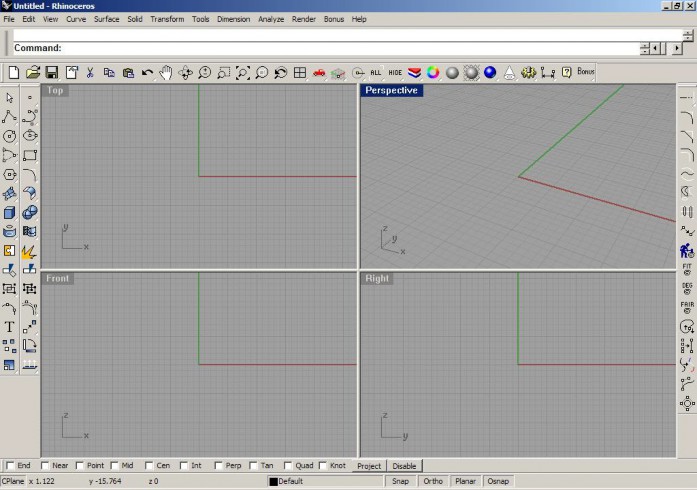Click into the Command input field
The width and height of the screenshot is (697, 490).
click(349, 48)
